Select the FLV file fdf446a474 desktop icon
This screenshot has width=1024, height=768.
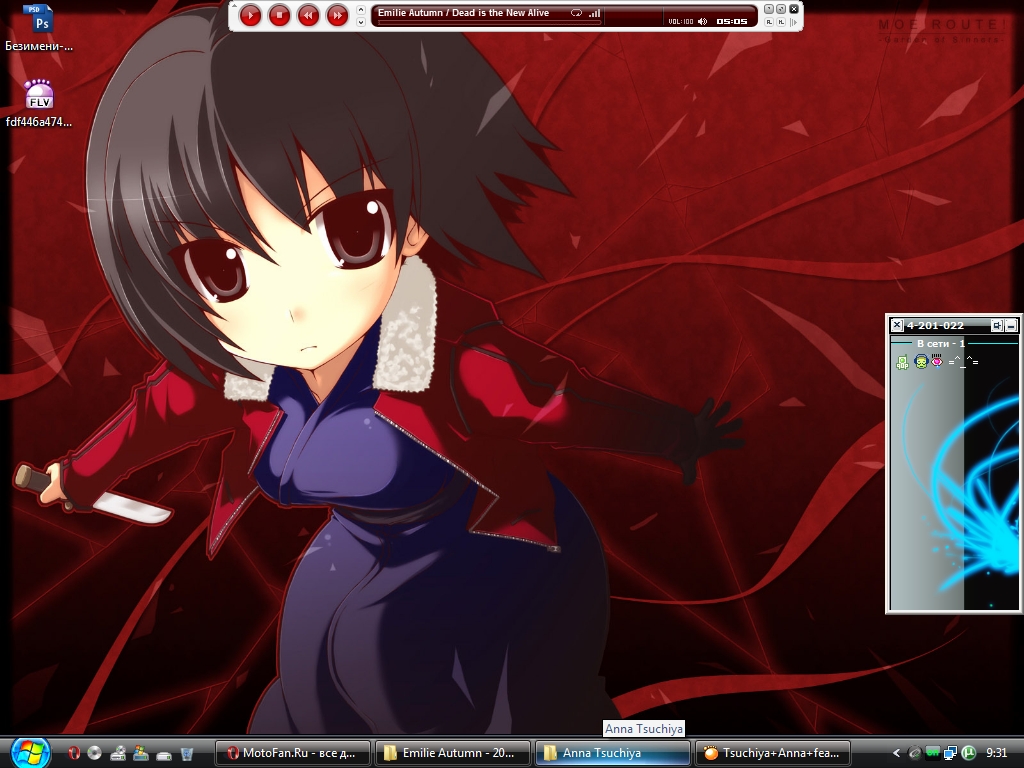39,103
